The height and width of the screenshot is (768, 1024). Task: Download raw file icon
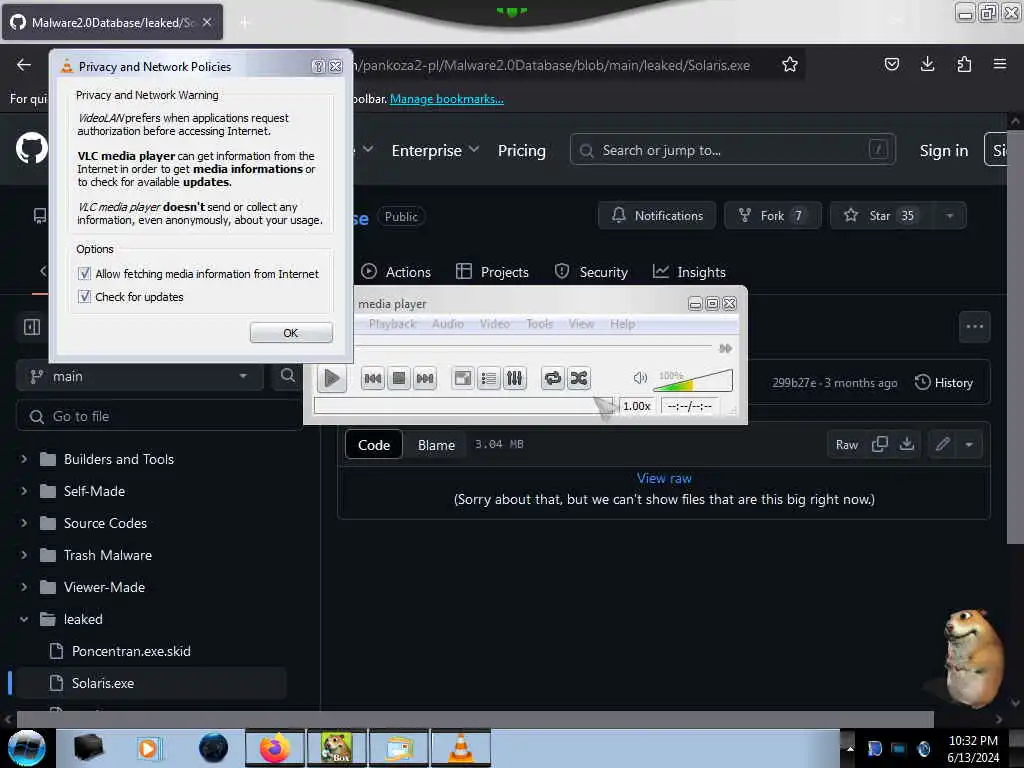(x=906, y=445)
